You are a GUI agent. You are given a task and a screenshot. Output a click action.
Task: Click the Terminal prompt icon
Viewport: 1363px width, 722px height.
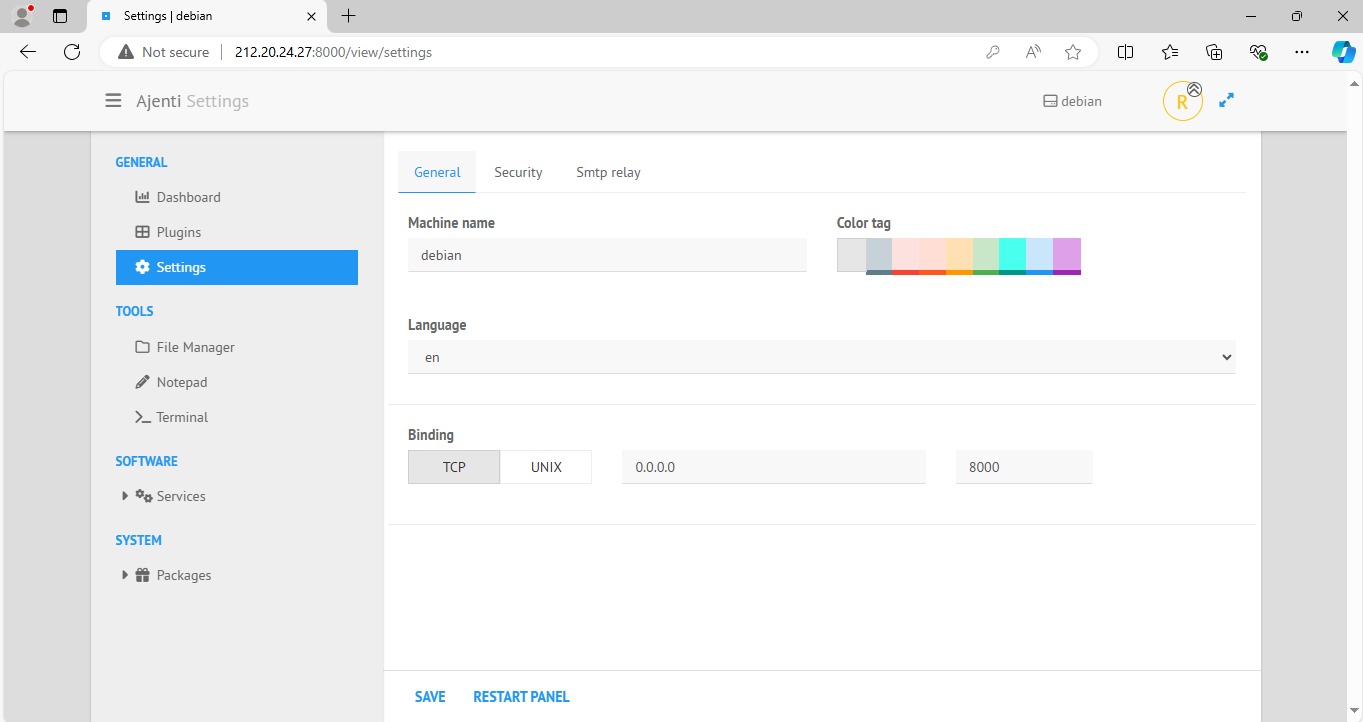(142, 417)
